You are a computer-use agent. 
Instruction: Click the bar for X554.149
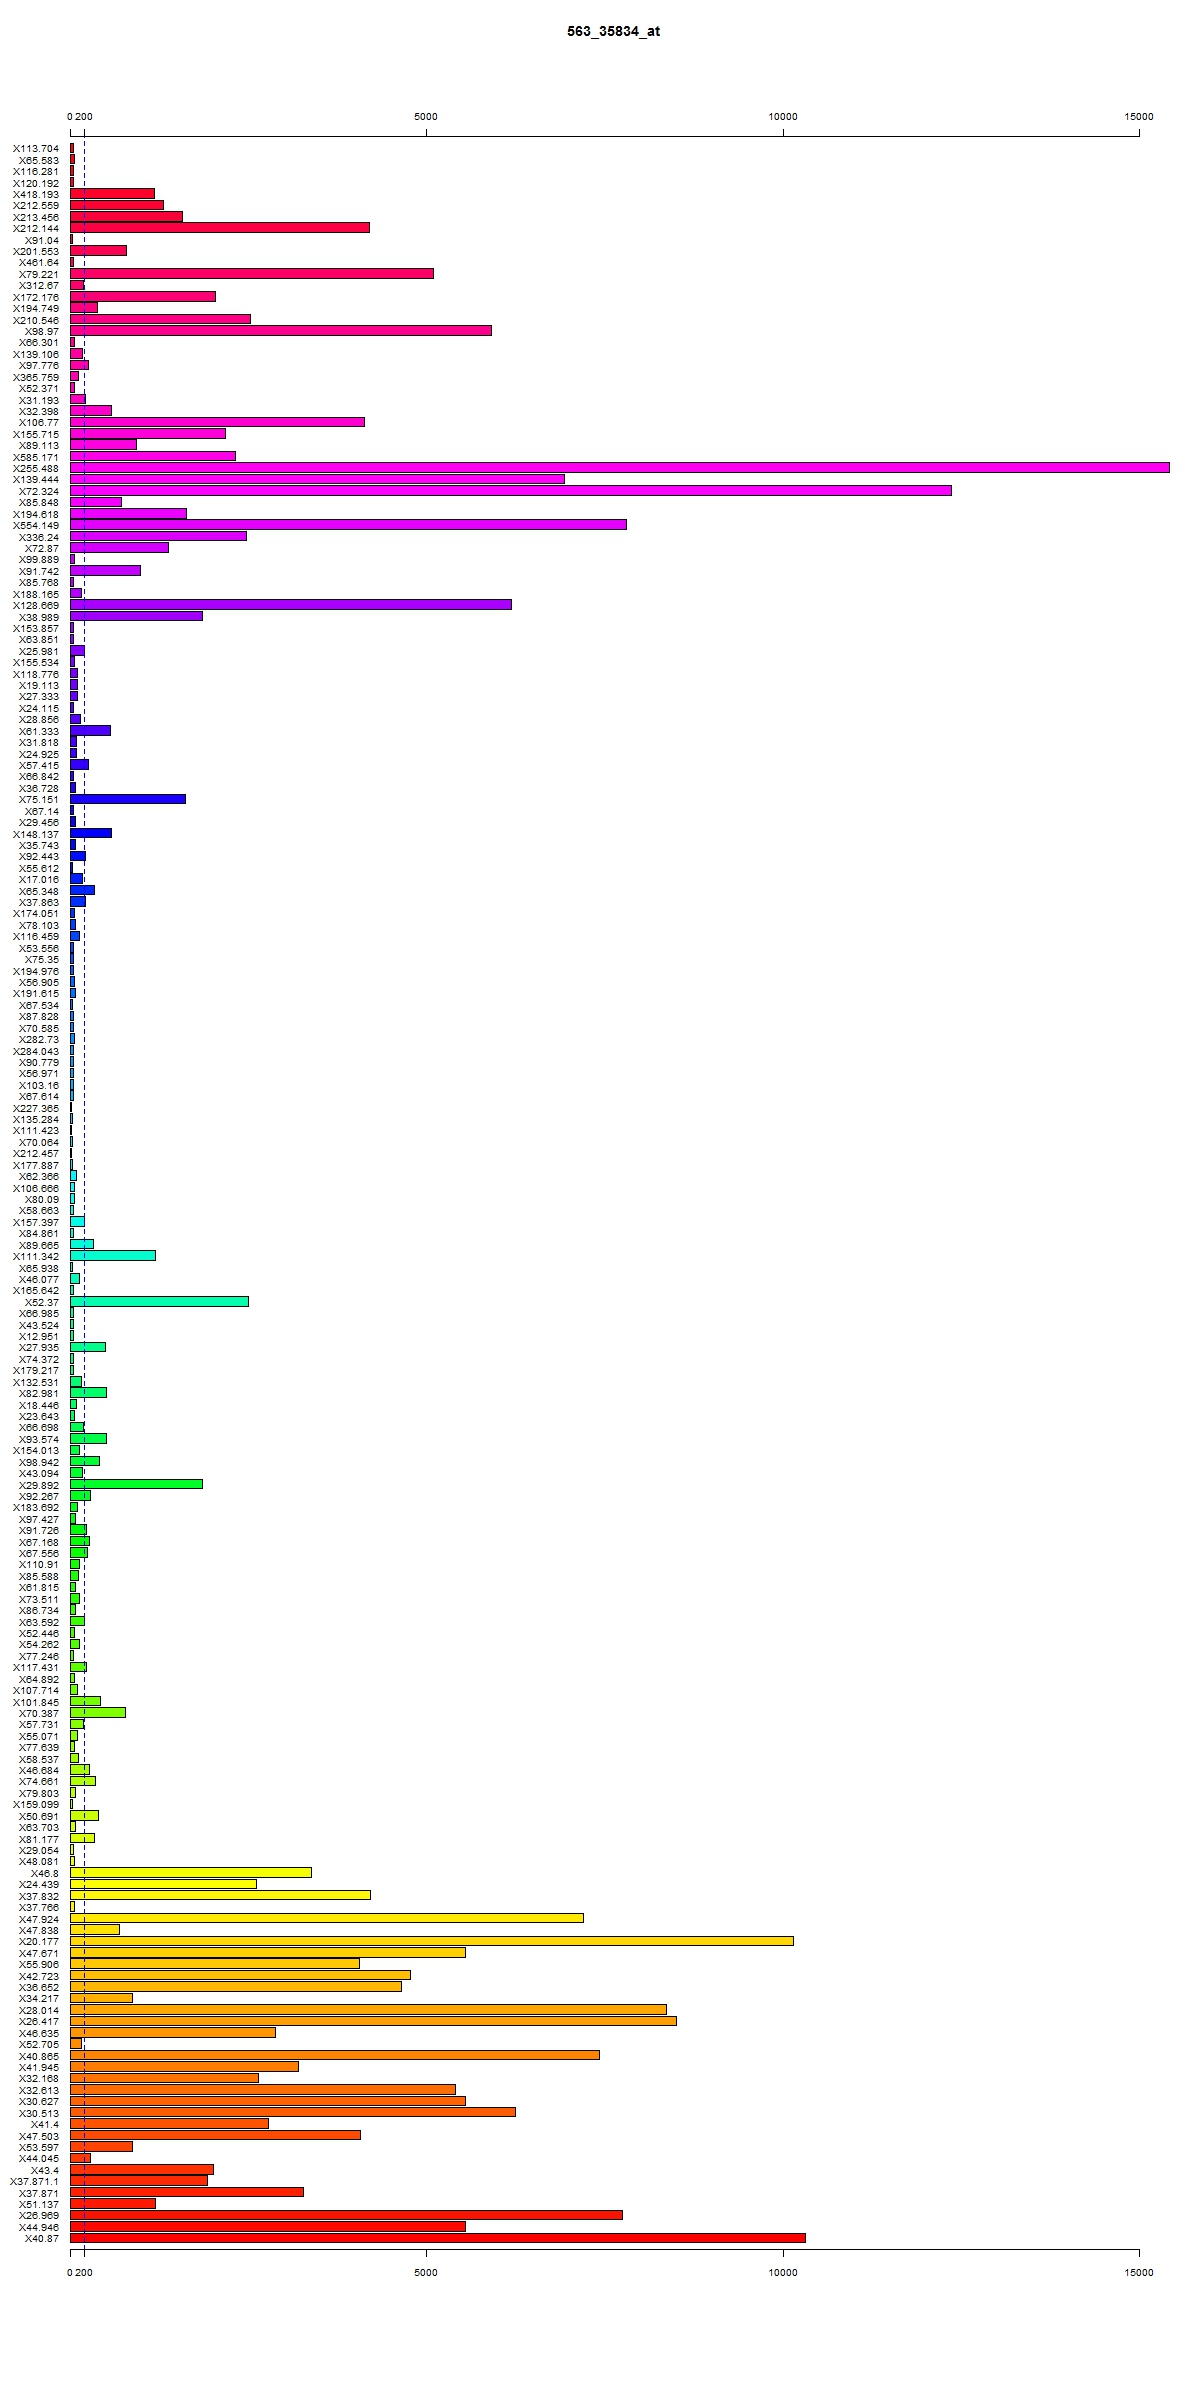(349, 524)
